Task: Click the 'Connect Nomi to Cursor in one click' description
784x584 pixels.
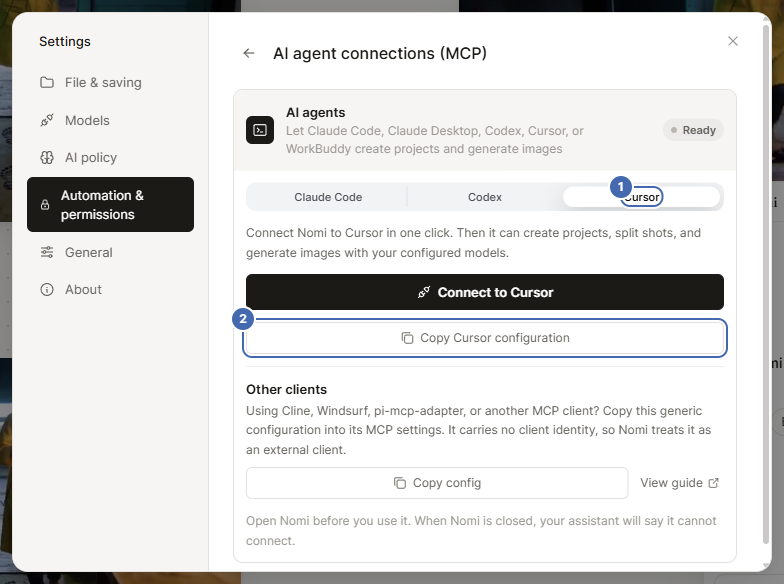Action: tap(474, 242)
